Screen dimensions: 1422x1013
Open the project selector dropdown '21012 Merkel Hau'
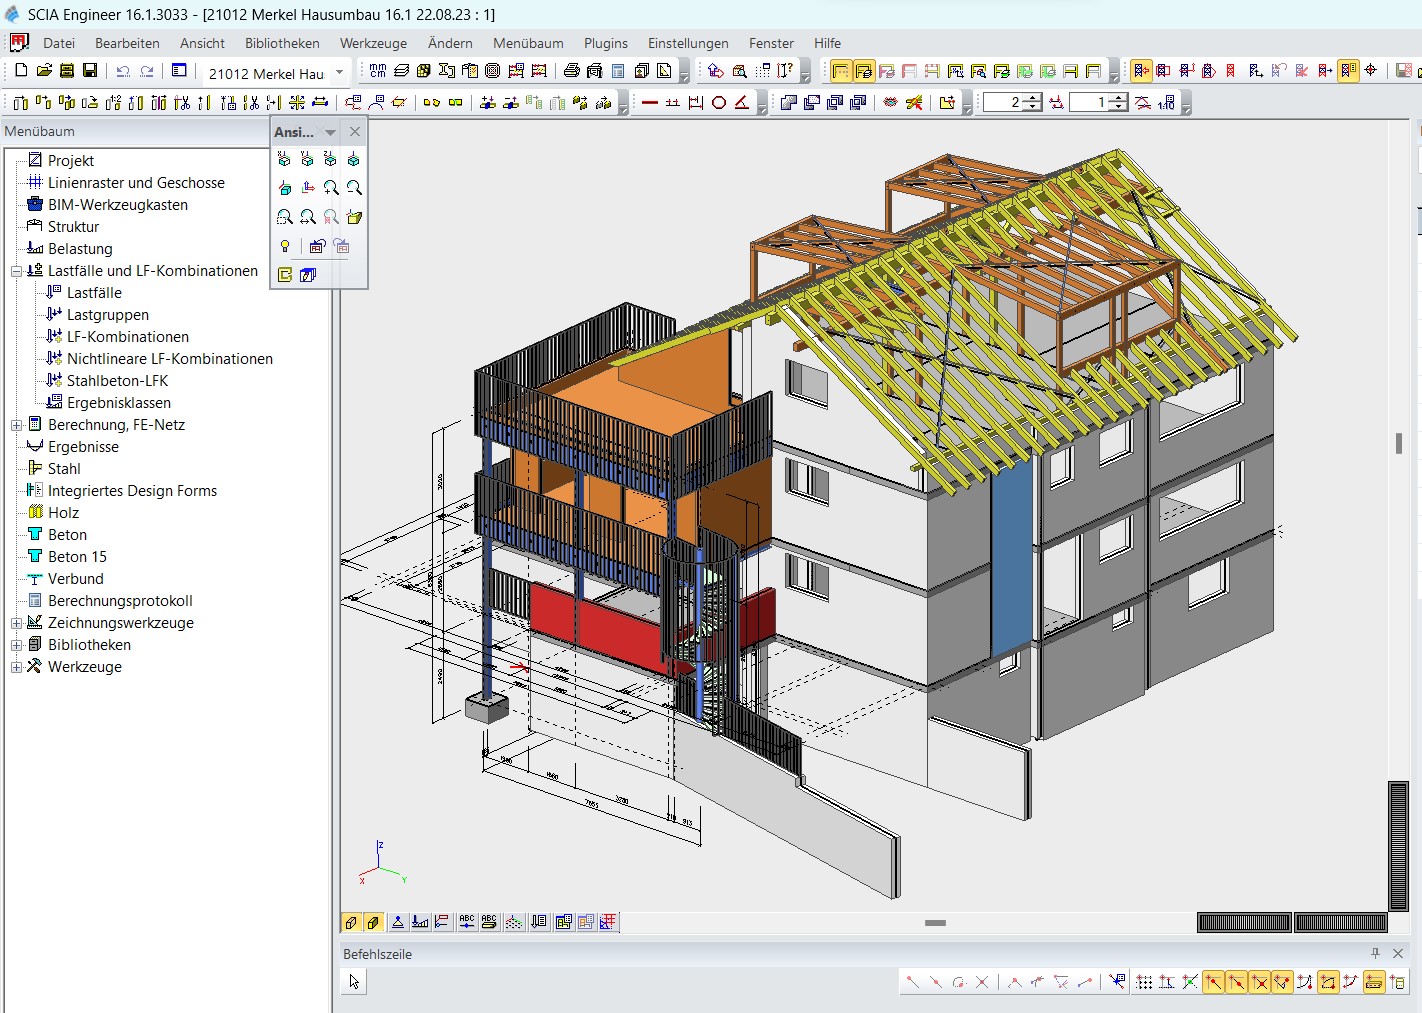coord(340,72)
